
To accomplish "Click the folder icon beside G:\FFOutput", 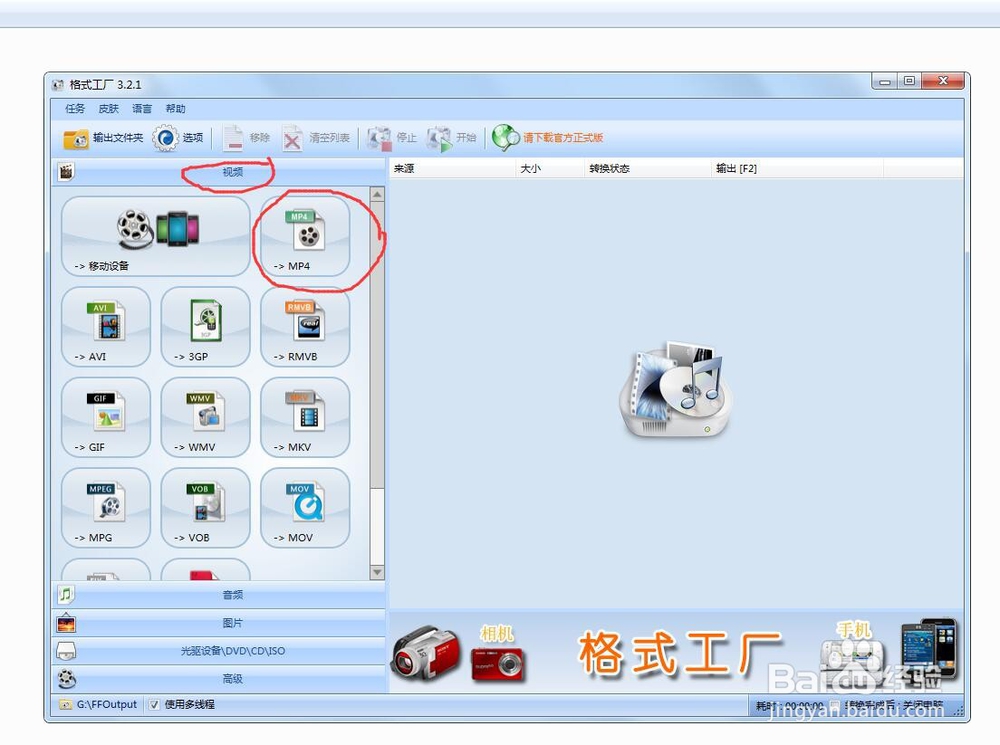I will pyautogui.click(x=65, y=705).
